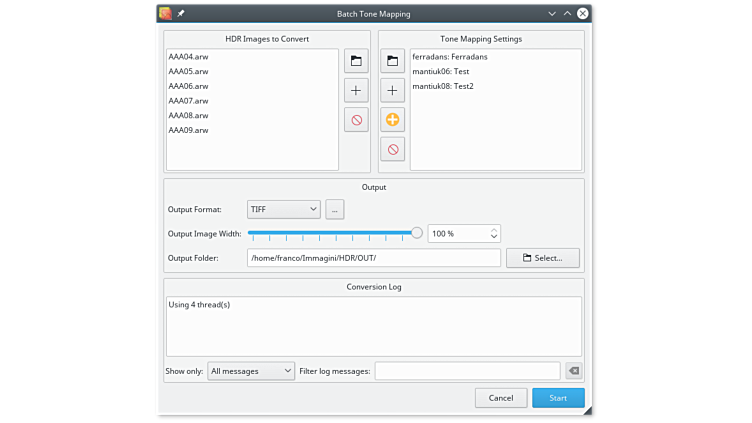The width and height of the screenshot is (752, 423).
Task: Select AAA04.arw in the HDR images list
Action: click(189, 57)
